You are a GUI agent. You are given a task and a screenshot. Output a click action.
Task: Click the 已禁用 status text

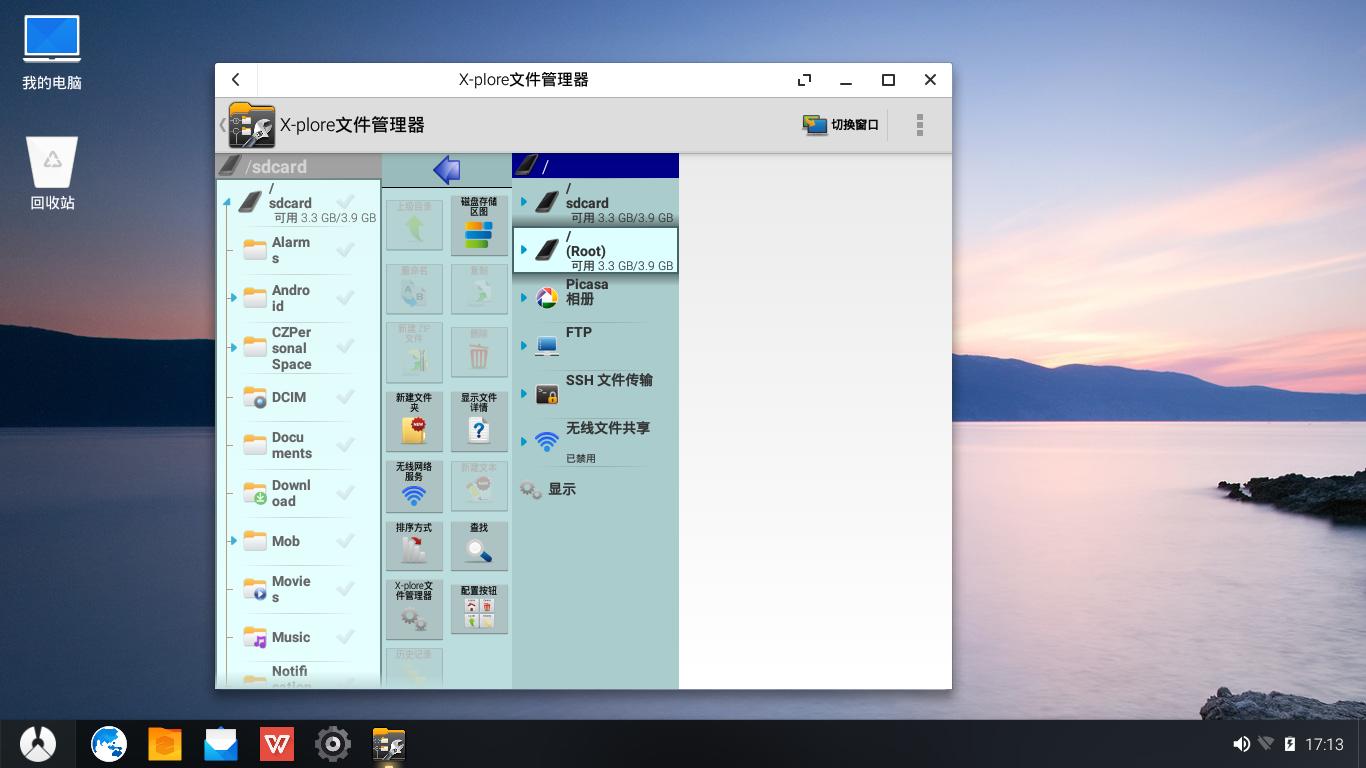pos(581,458)
